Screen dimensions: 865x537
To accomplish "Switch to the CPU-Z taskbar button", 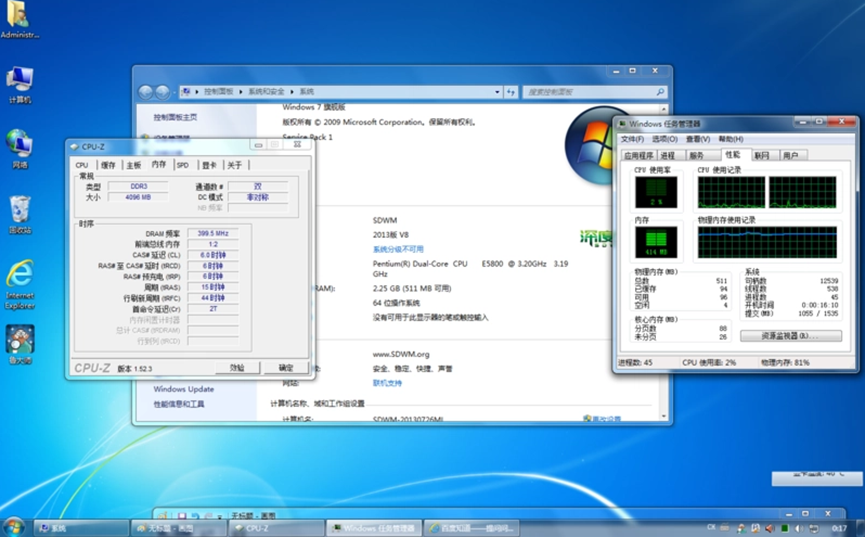I will (x=276, y=528).
